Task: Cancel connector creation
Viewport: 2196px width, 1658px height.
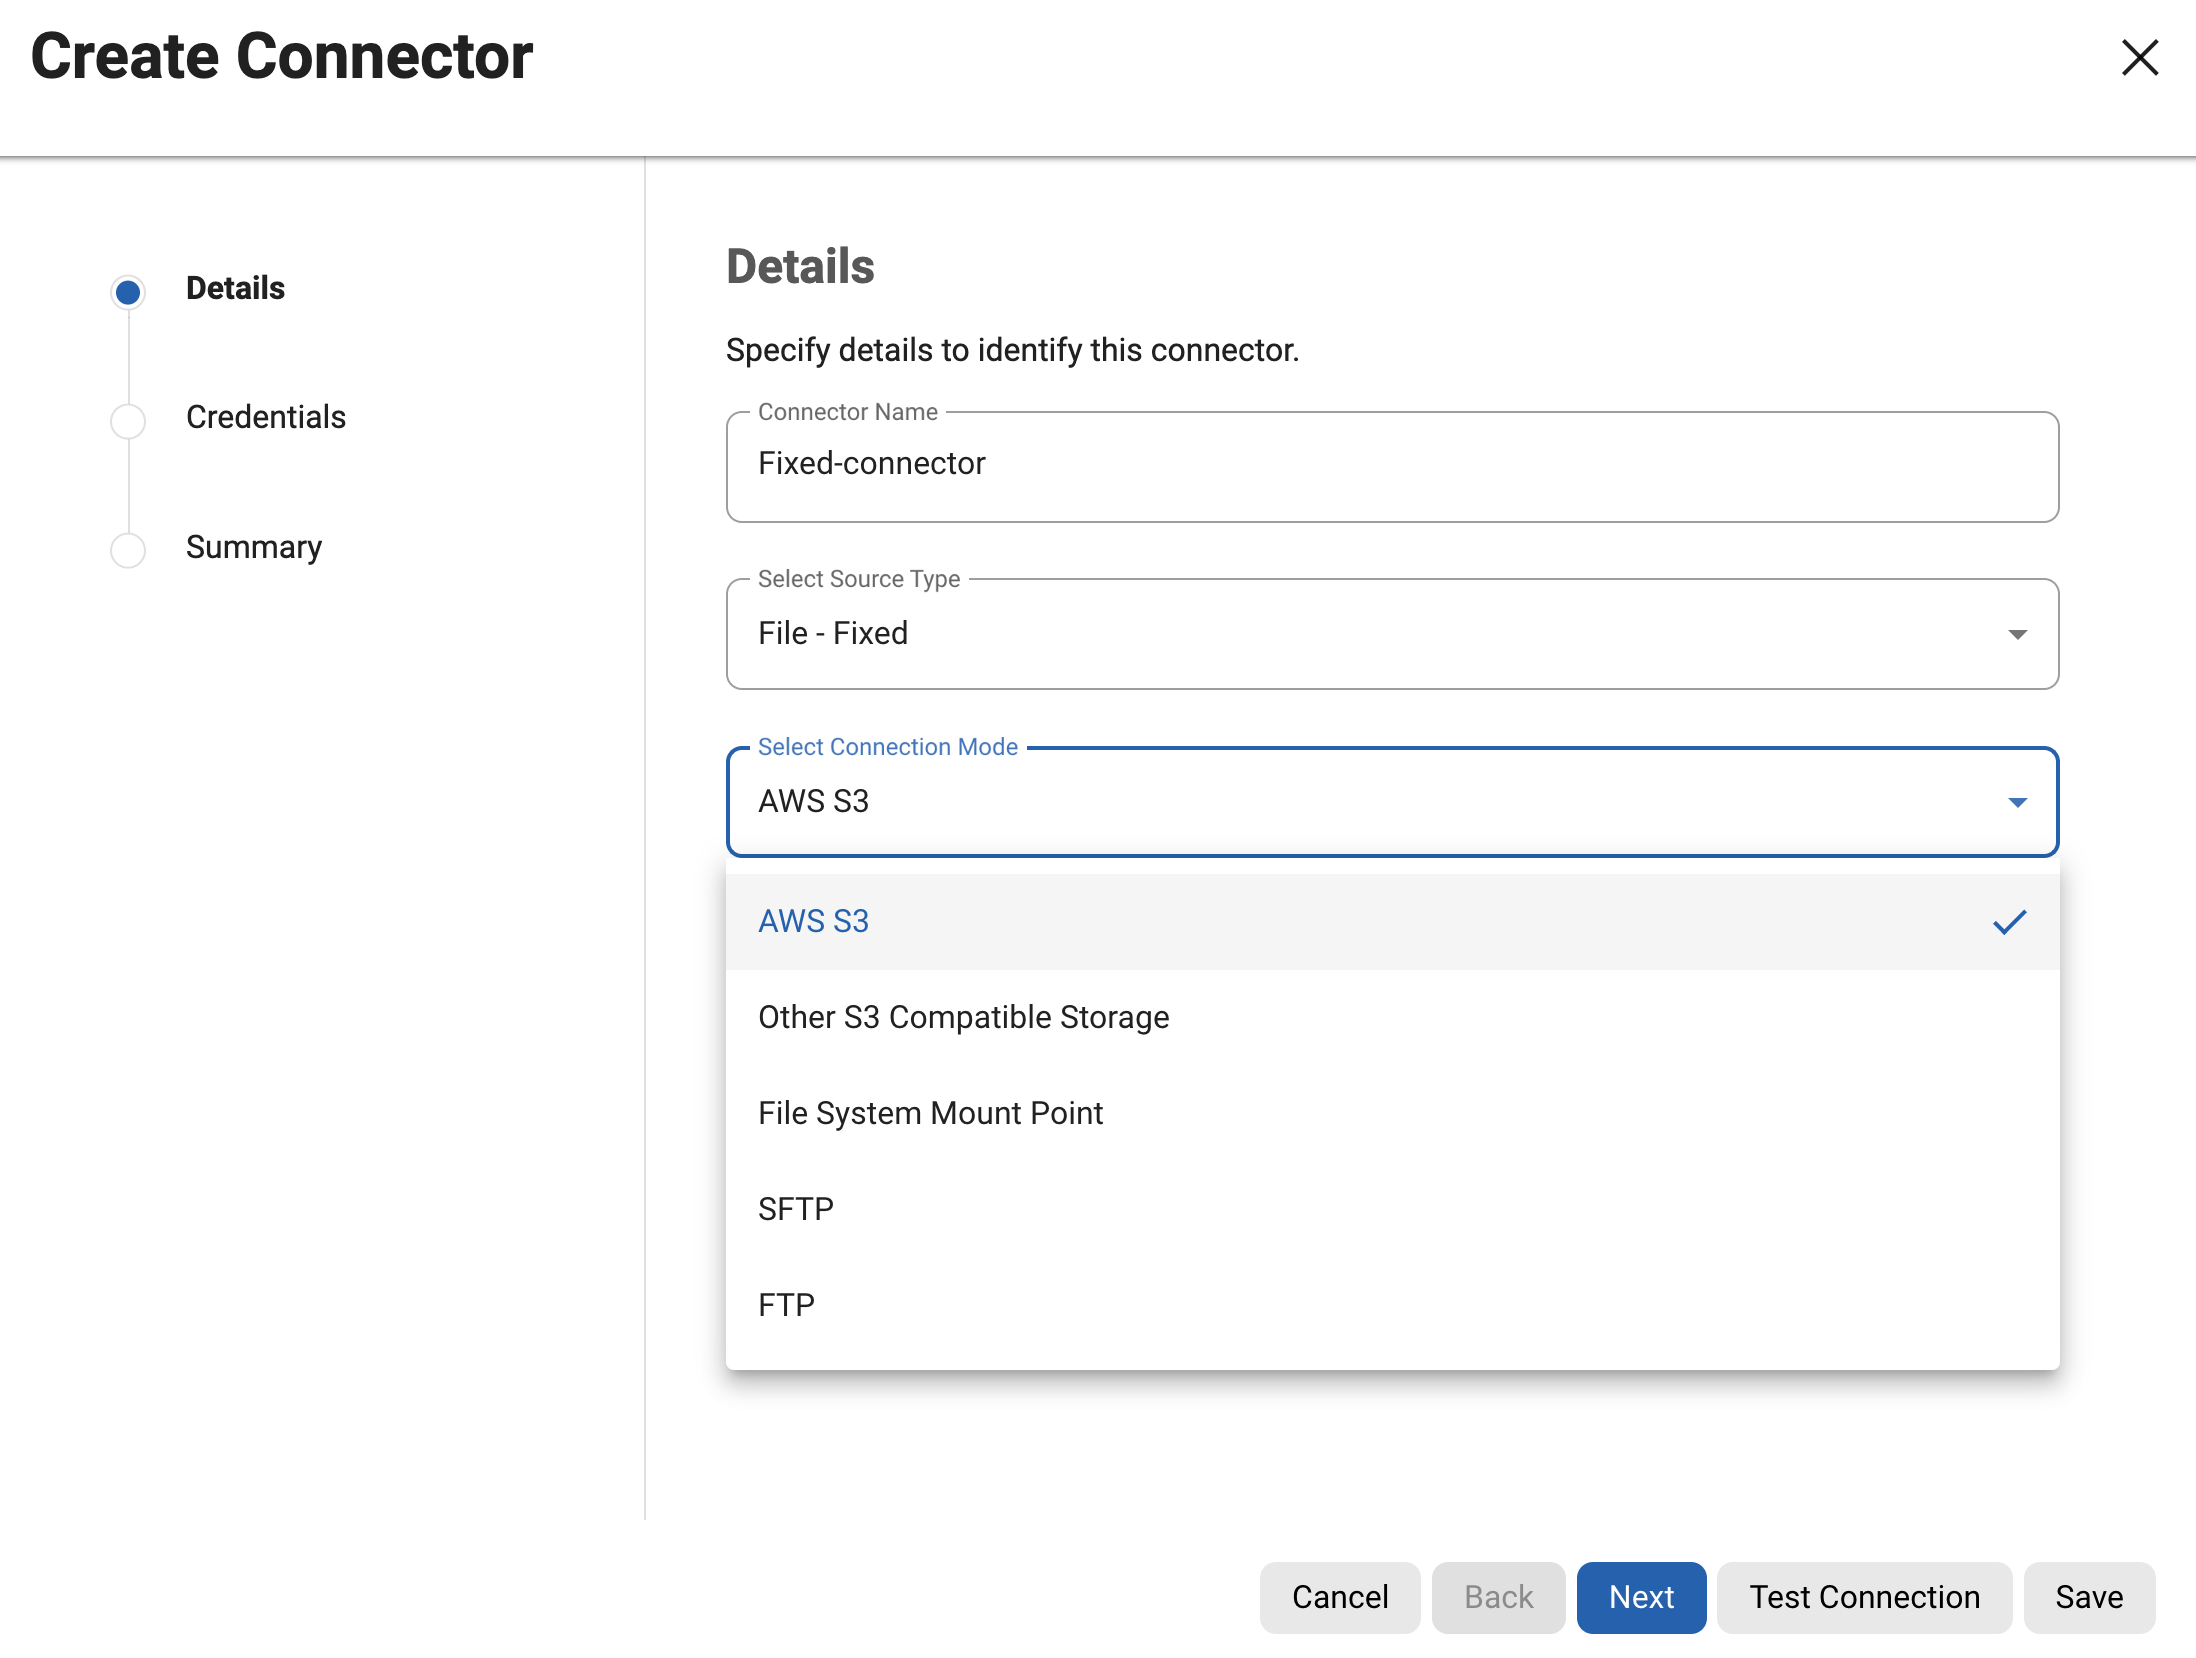Action: click(1339, 1597)
